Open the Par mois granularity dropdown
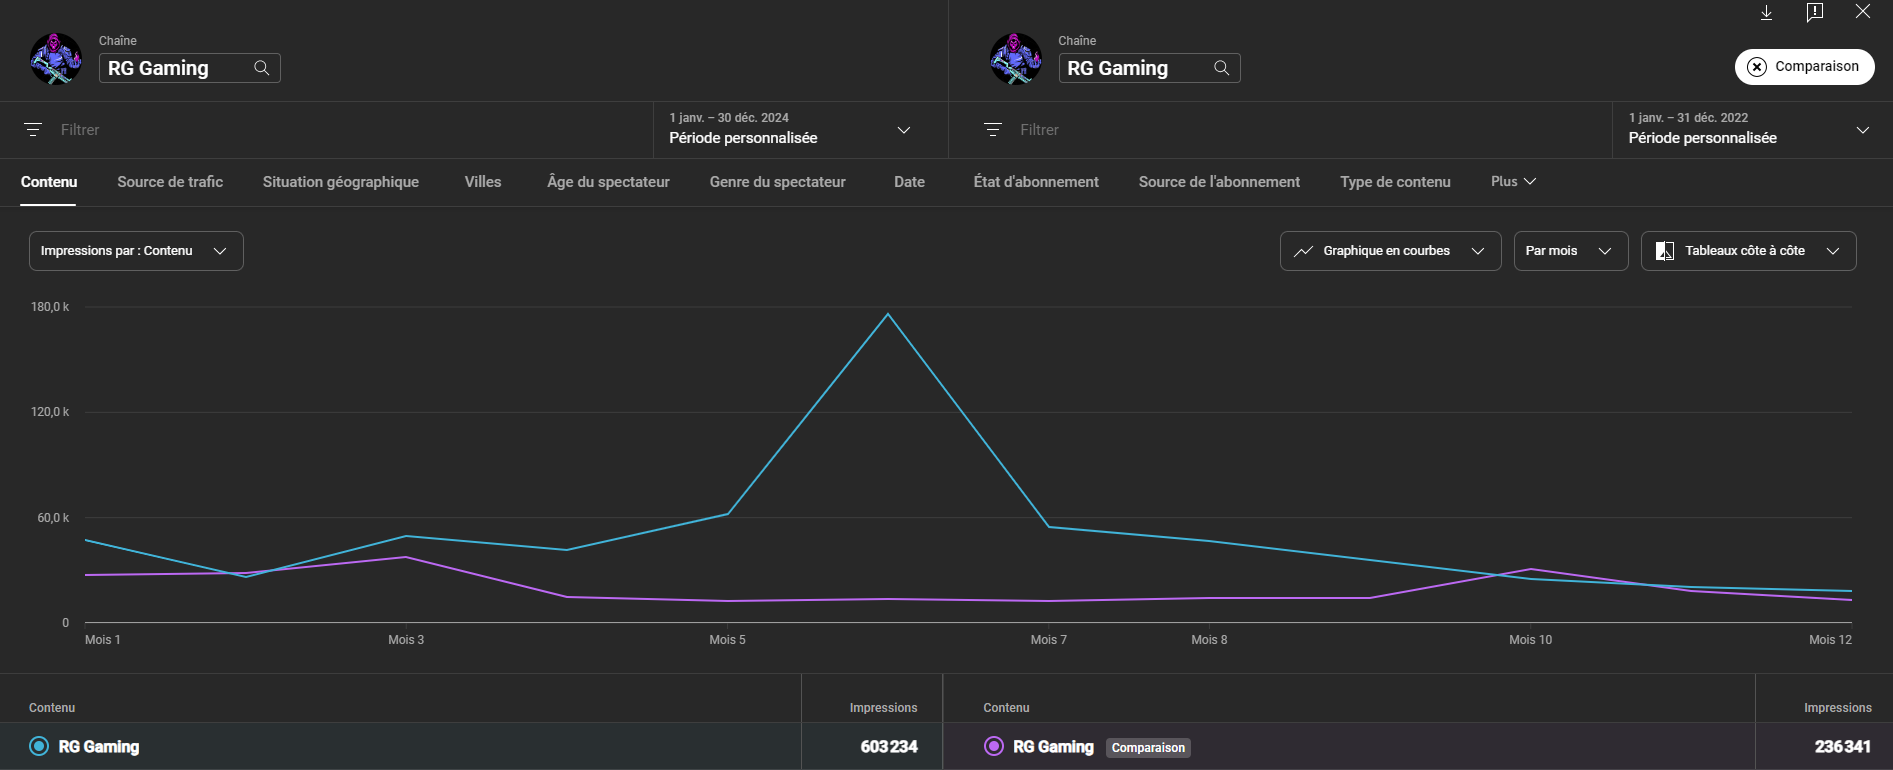Image resolution: width=1893 pixels, height=770 pixels. click(x=1571, y=251)
